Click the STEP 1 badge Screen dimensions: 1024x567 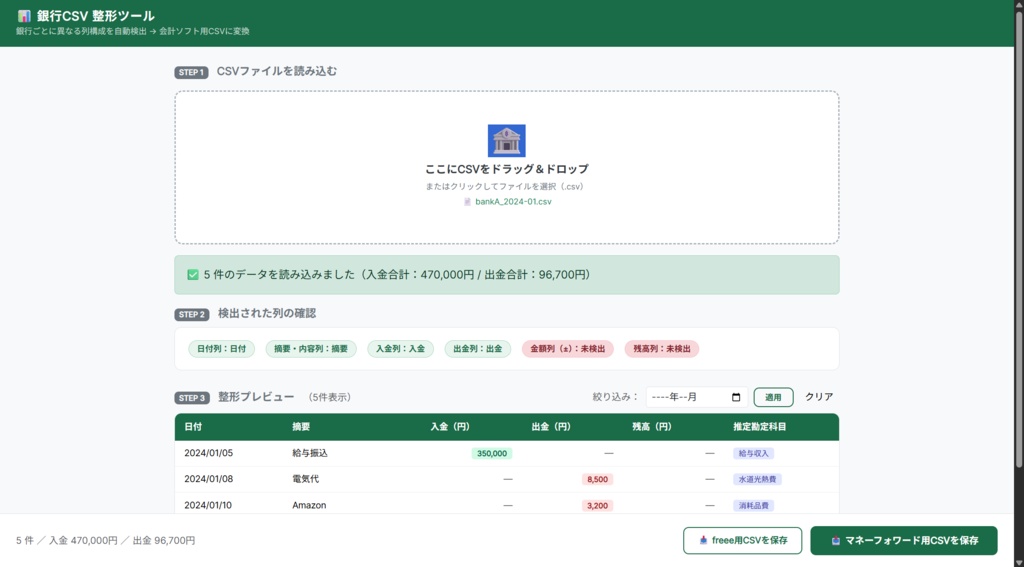pyautogui.click(x=191, y=73)
